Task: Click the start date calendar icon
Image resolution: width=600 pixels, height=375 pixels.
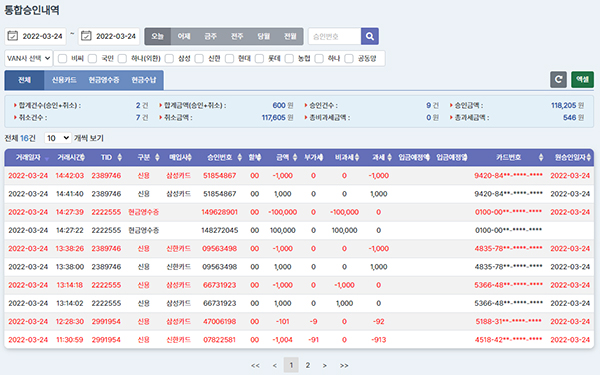Action: pos(13,36)
